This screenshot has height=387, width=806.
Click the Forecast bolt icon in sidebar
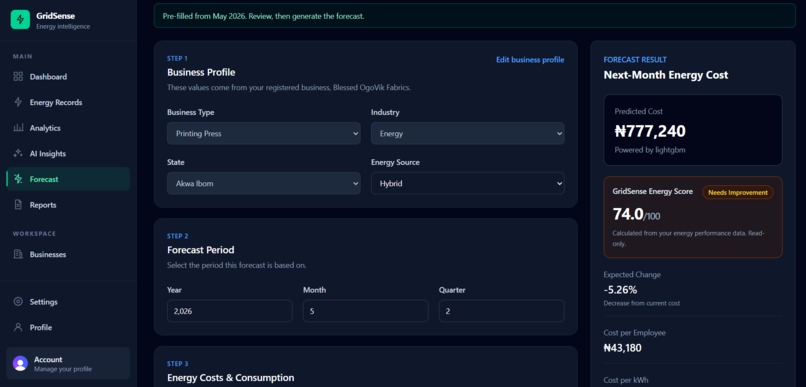click(x=18, y=179)
